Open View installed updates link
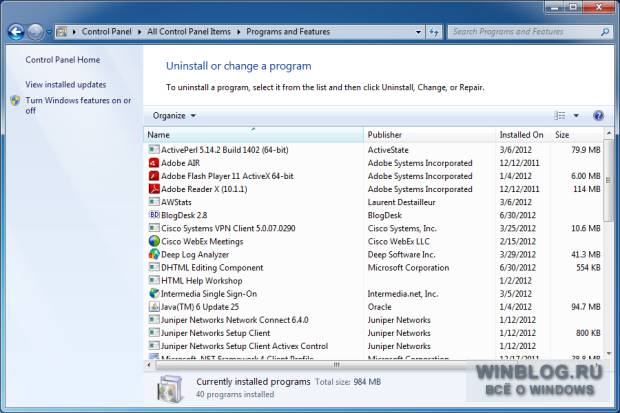 (66, 85)
